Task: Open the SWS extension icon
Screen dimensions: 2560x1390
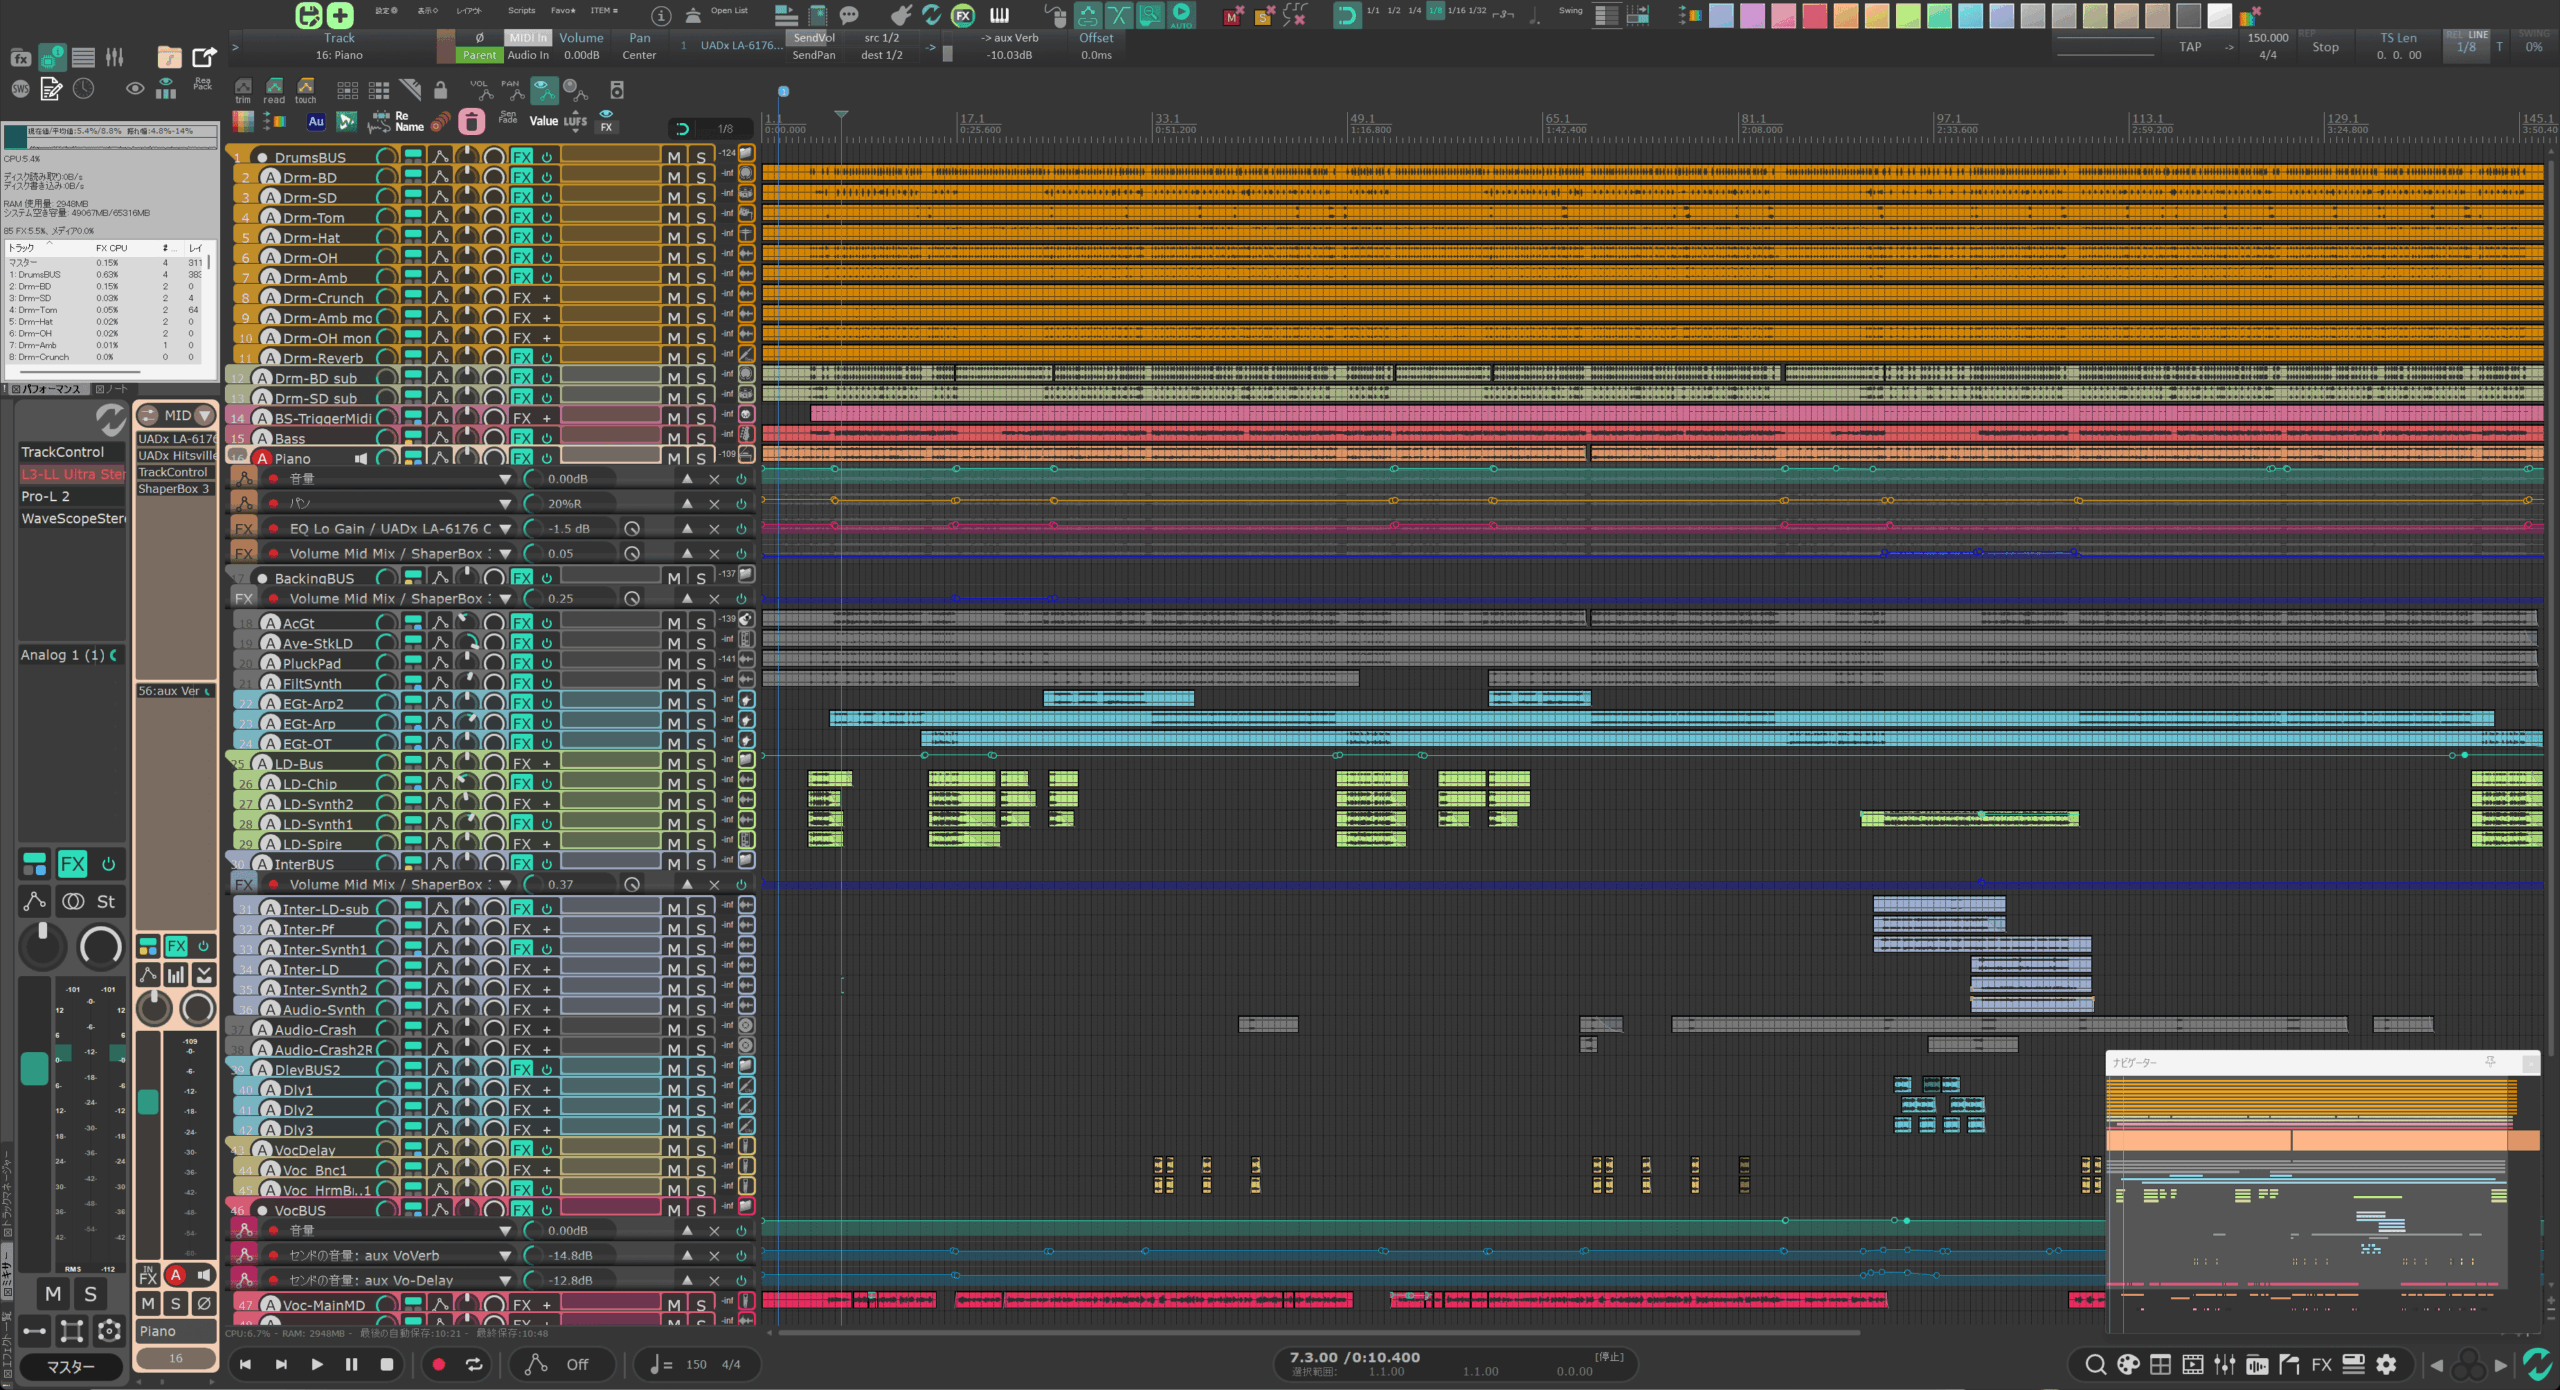Action: pos(20,89)
